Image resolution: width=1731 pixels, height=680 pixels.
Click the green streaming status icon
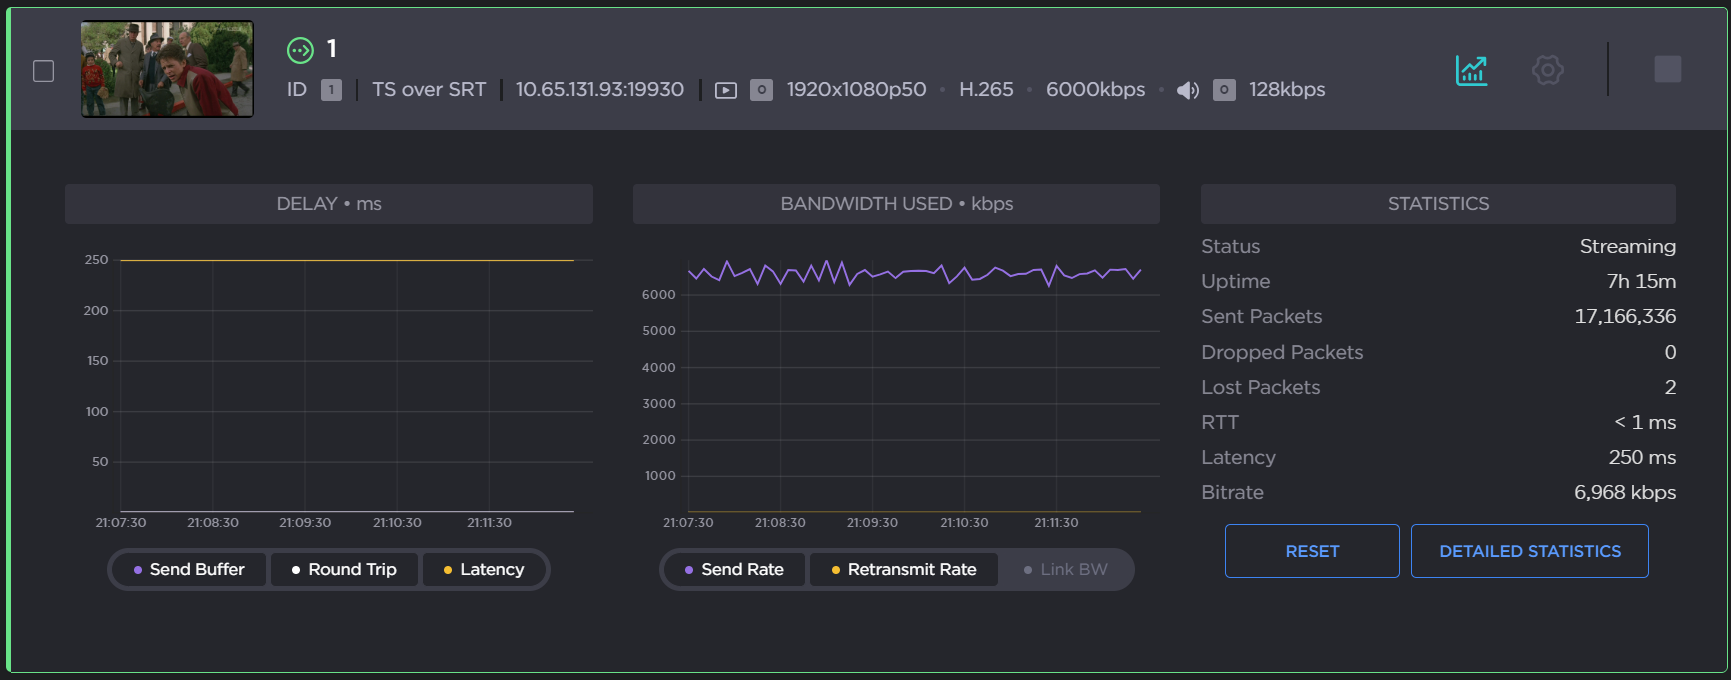point(300,50)
